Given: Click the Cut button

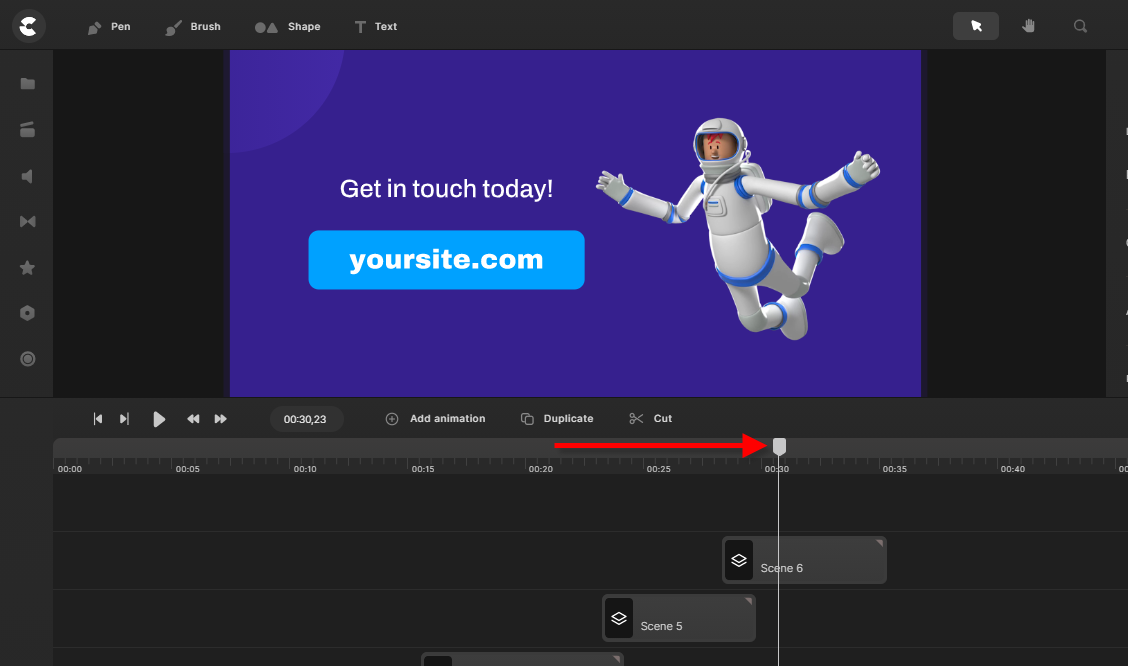Looking at the screenshot, I should coord(651,419).
